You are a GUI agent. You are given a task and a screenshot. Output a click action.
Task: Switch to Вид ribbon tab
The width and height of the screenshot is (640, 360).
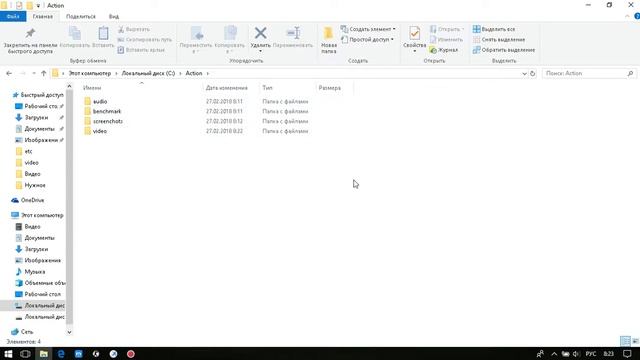click(114, 17)
